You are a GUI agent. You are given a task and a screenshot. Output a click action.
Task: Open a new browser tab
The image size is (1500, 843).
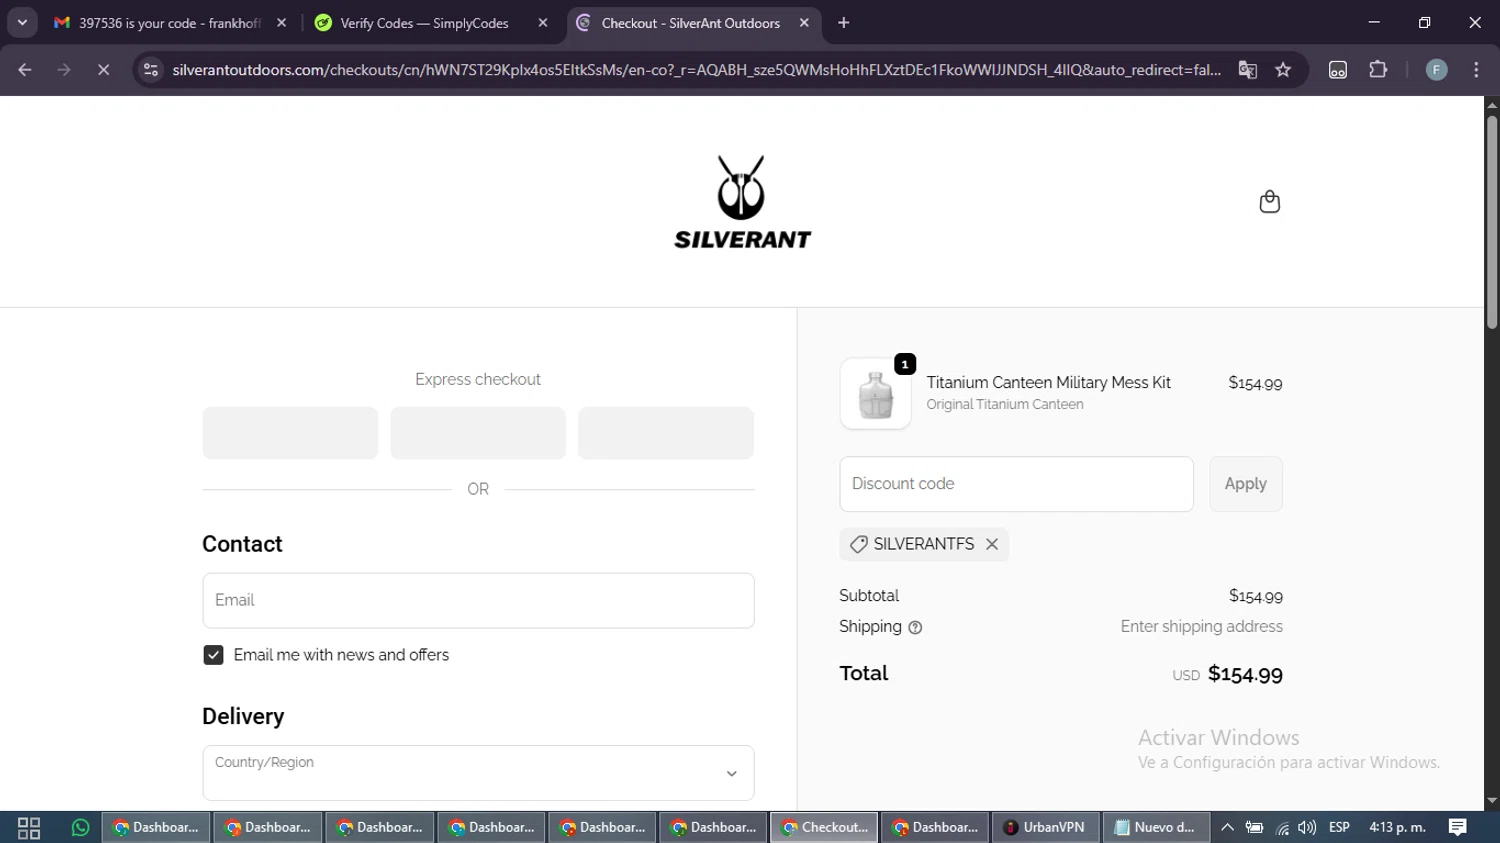844,22
